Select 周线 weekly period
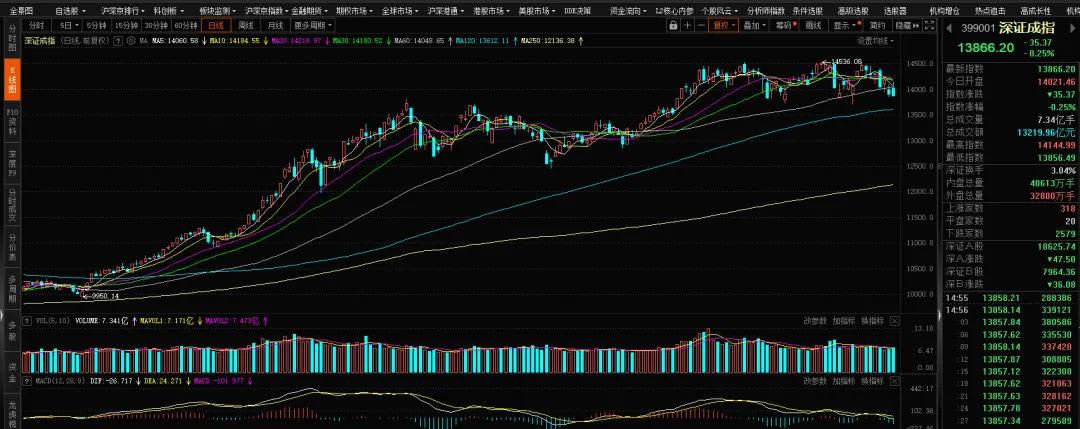 coord(246,25)
